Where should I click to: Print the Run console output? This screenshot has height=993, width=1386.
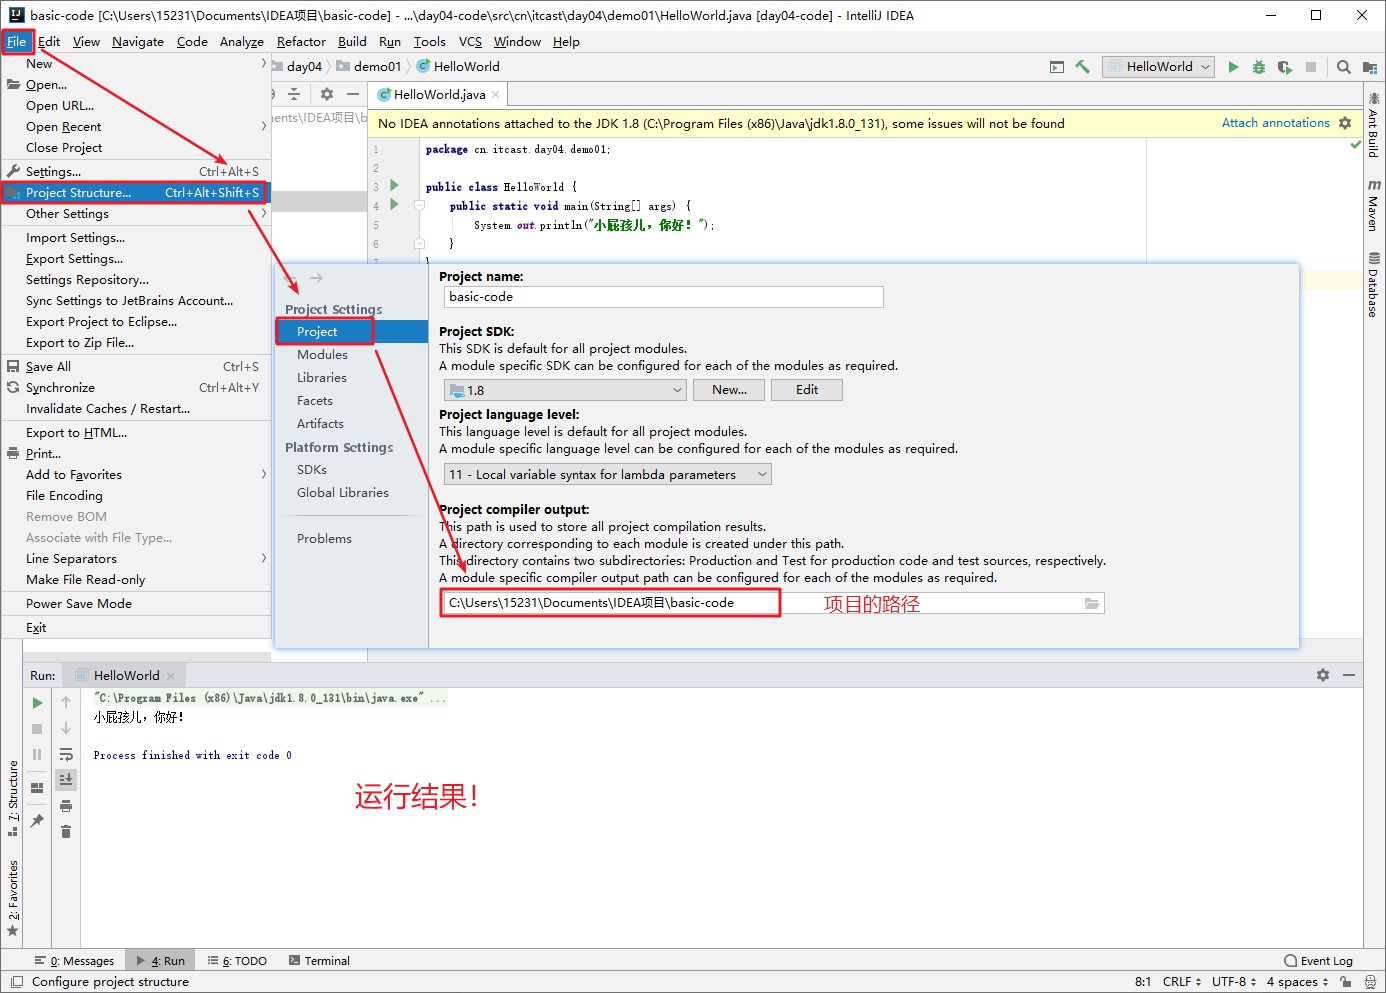(66, 806)
